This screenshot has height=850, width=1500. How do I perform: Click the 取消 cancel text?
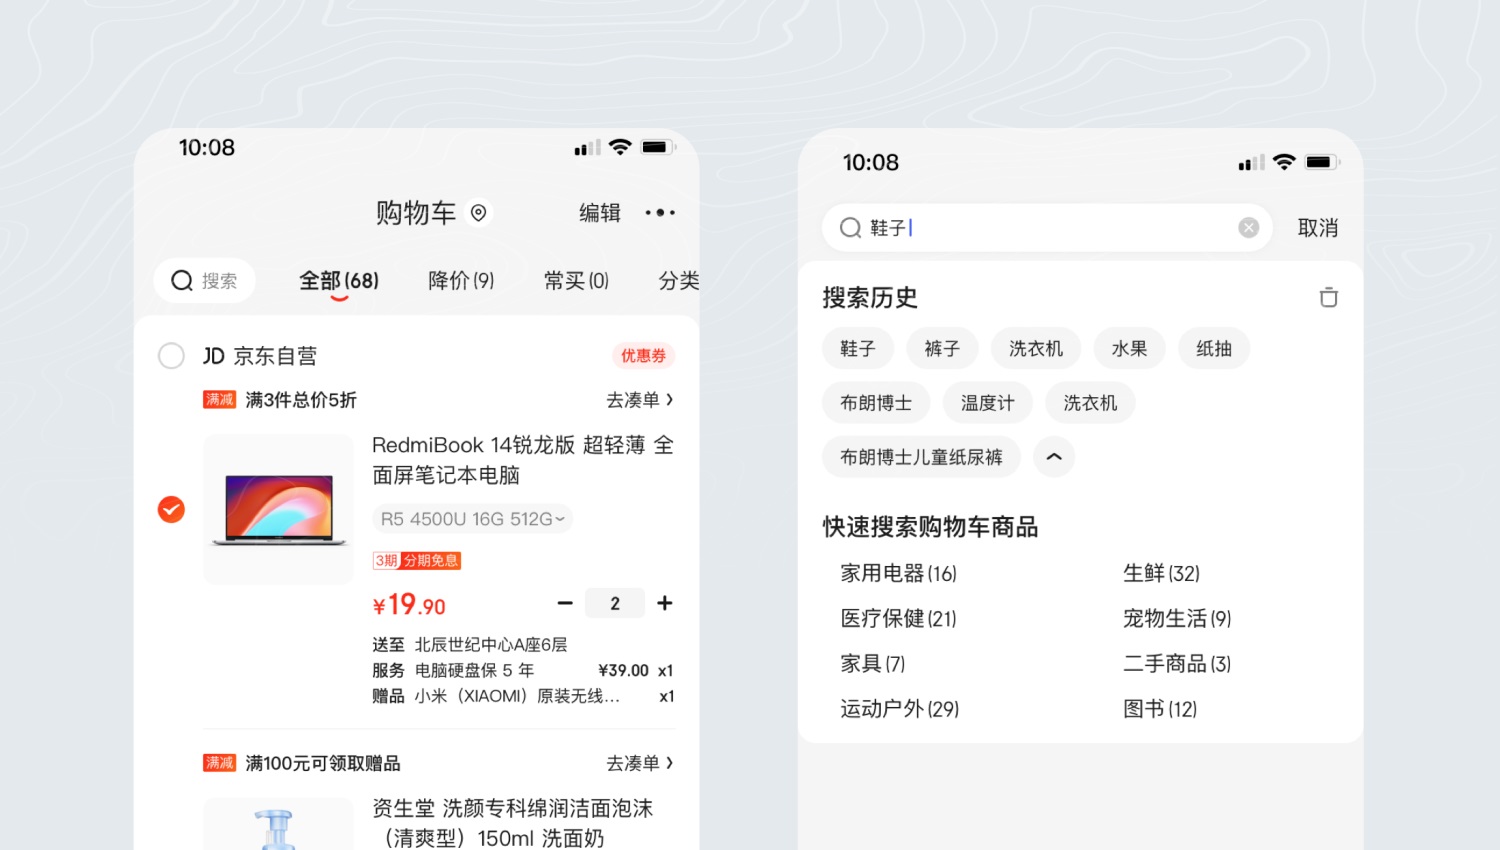1317,227
